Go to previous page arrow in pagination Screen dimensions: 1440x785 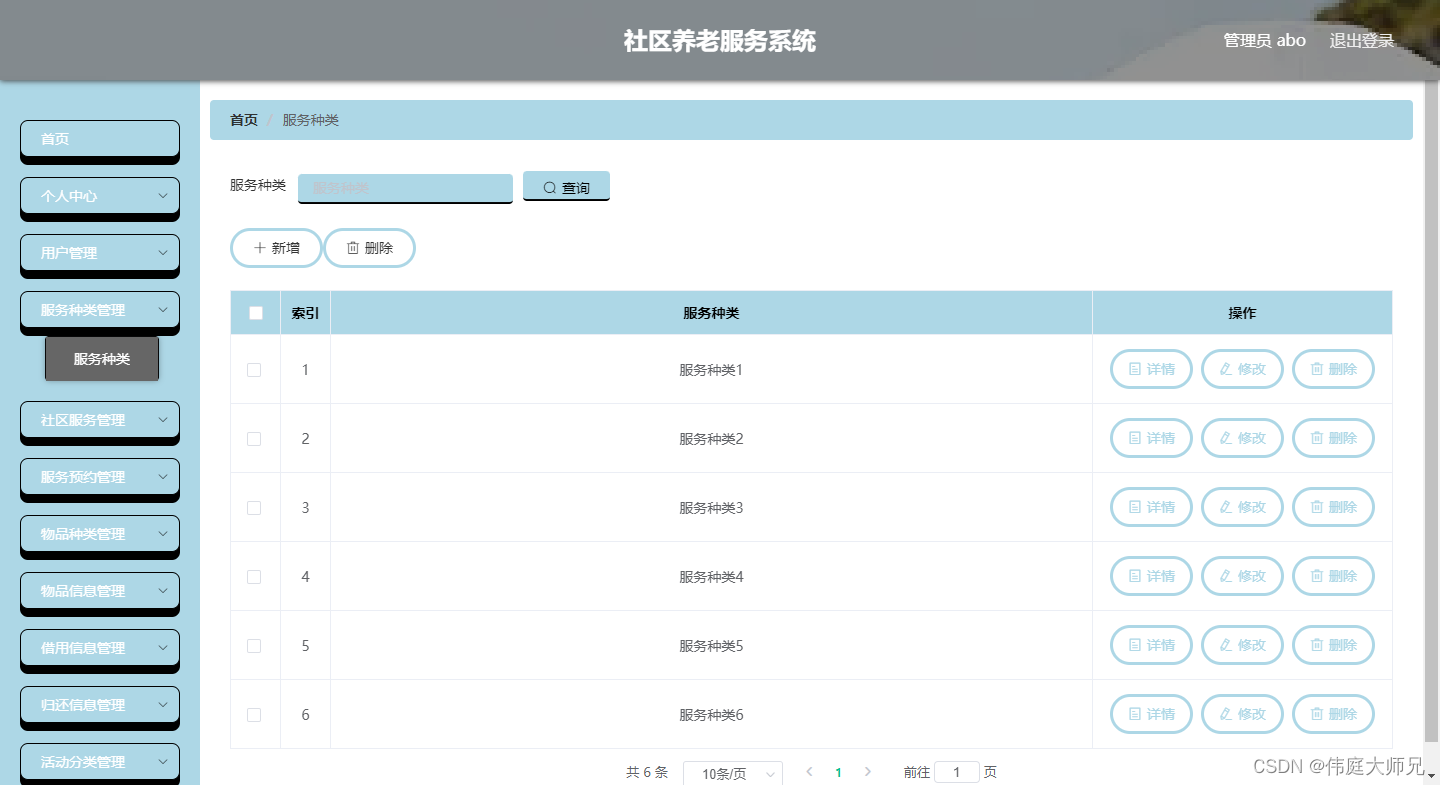[x=809, y=772]
